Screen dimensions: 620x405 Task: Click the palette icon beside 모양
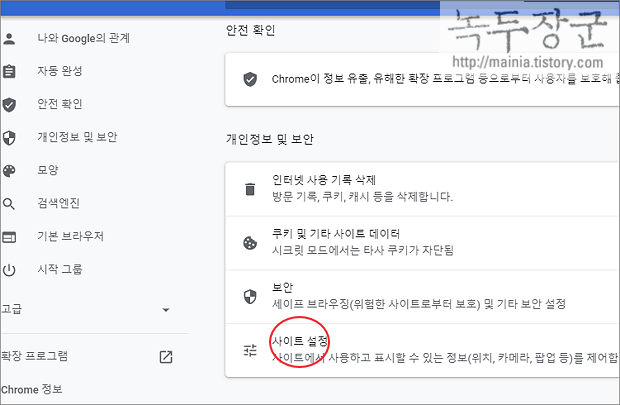tap(9, 171)
